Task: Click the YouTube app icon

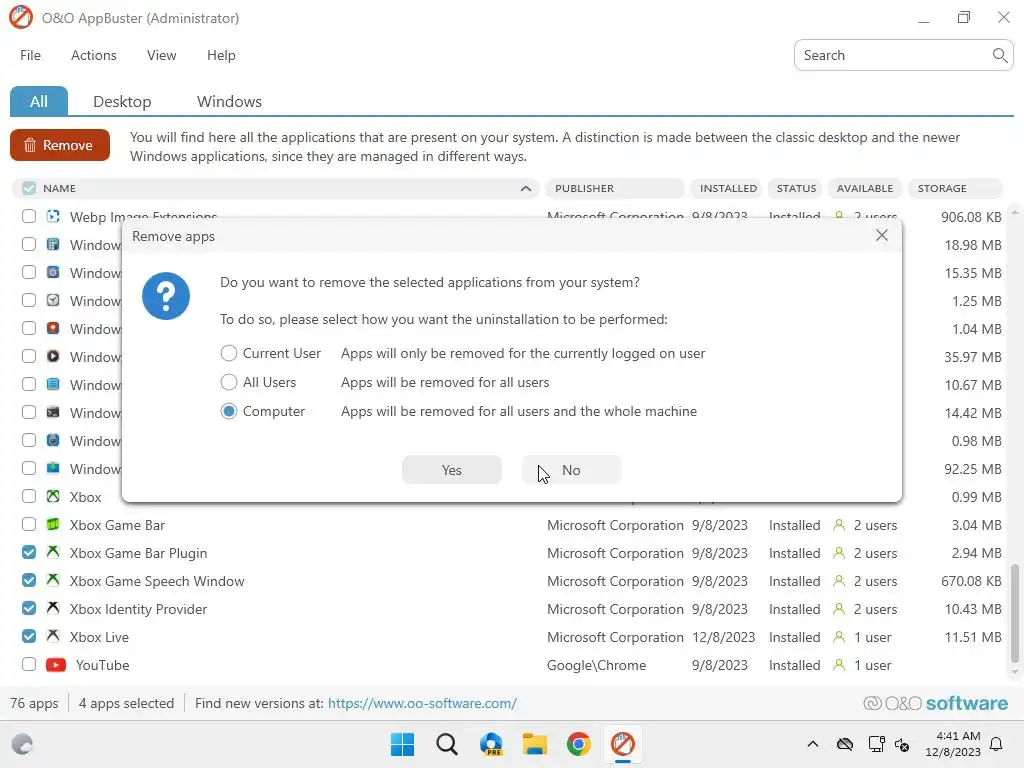Action: point(56,665)
